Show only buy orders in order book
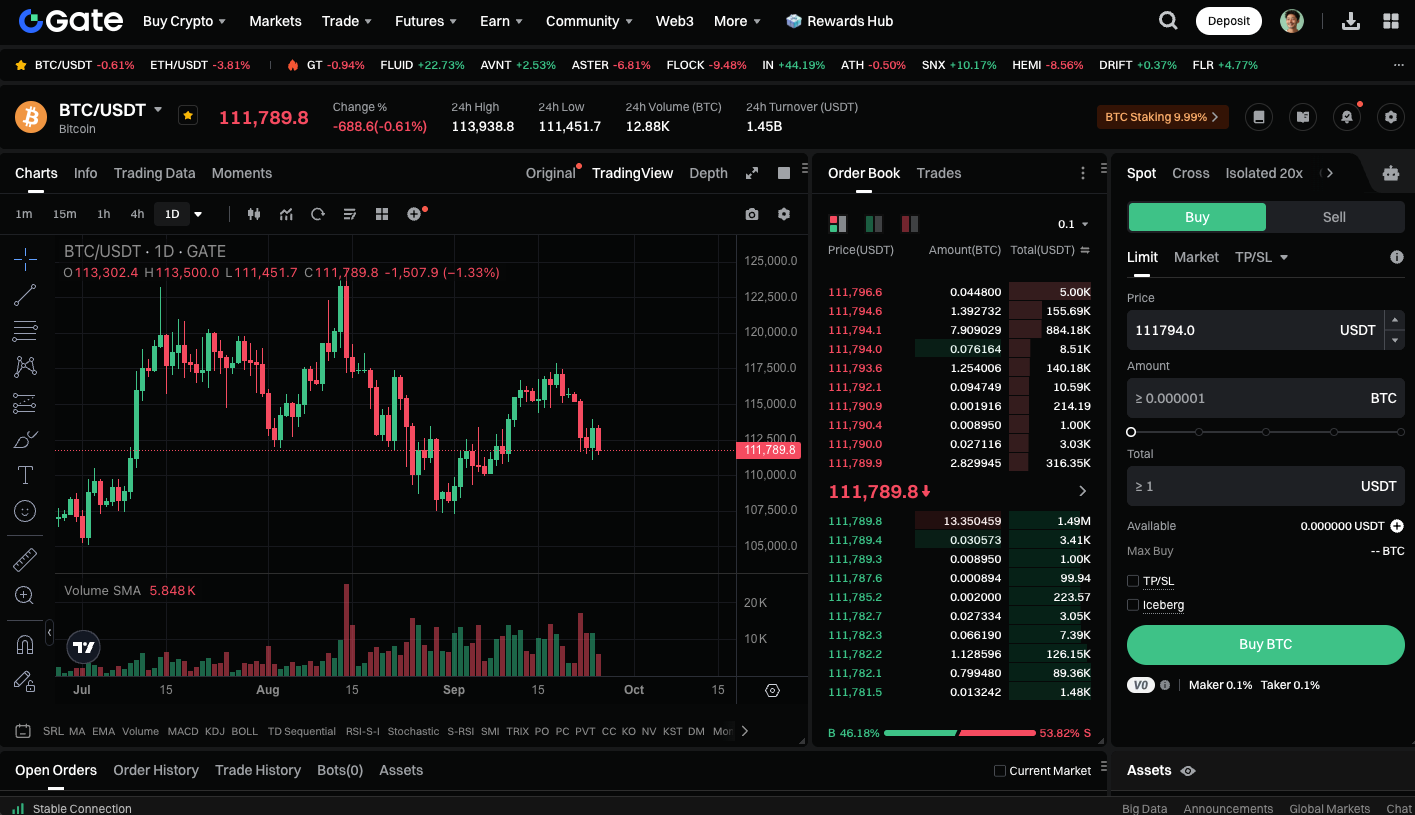This screenshot has height=815, width=1415. pos(874,223)
